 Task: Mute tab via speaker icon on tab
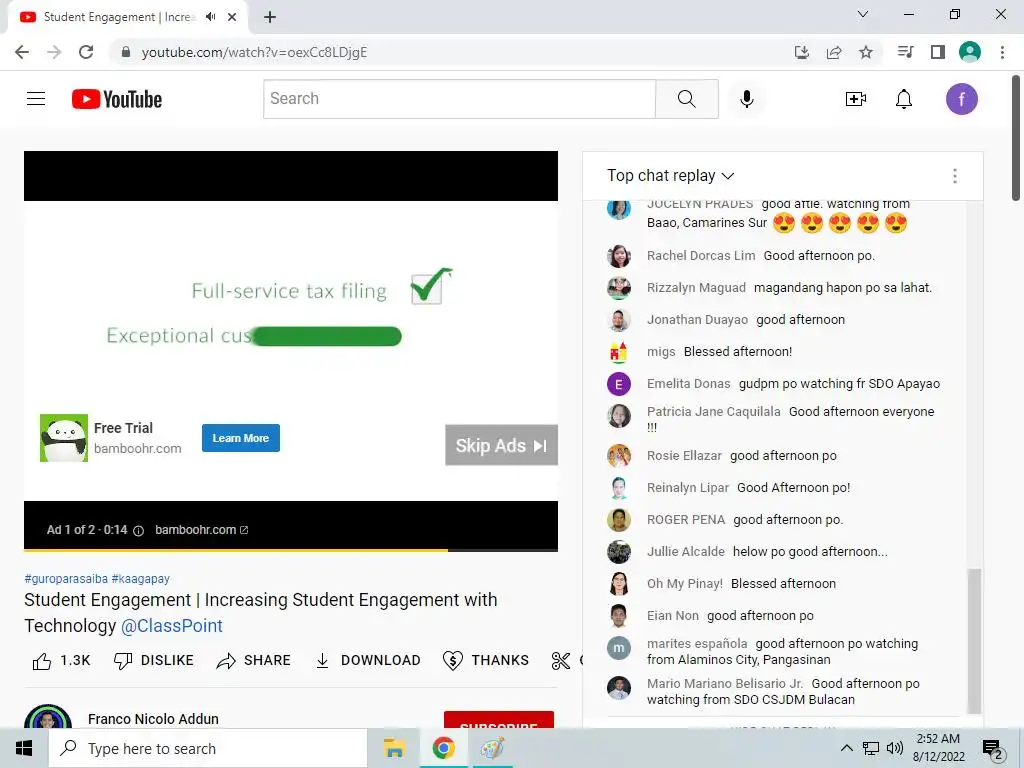(x=210, y=17)
